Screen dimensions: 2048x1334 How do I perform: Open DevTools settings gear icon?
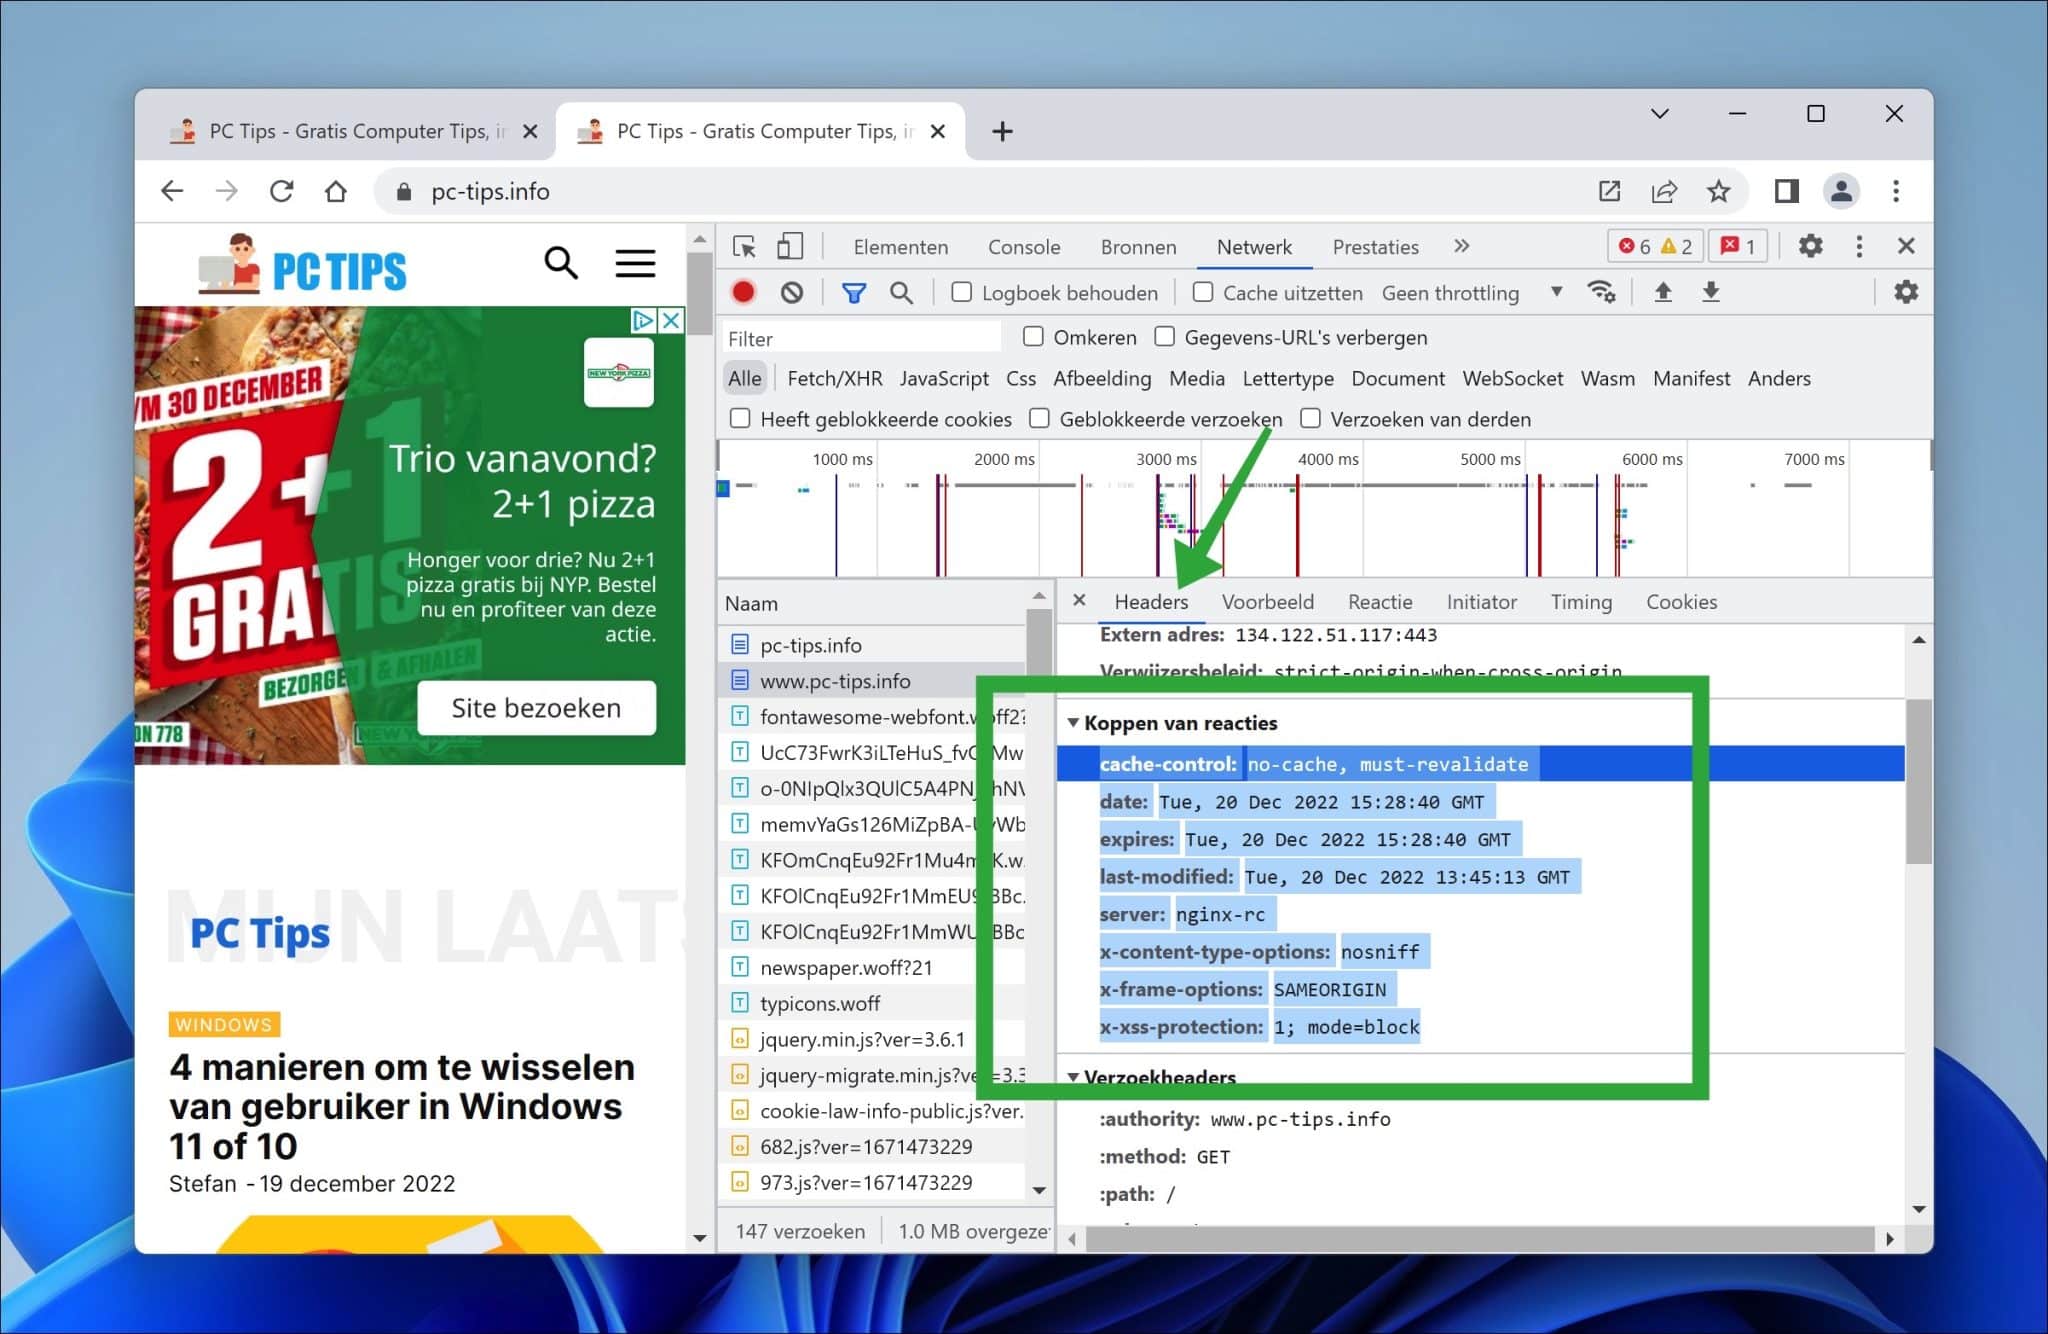click(x=1810, y=246)
